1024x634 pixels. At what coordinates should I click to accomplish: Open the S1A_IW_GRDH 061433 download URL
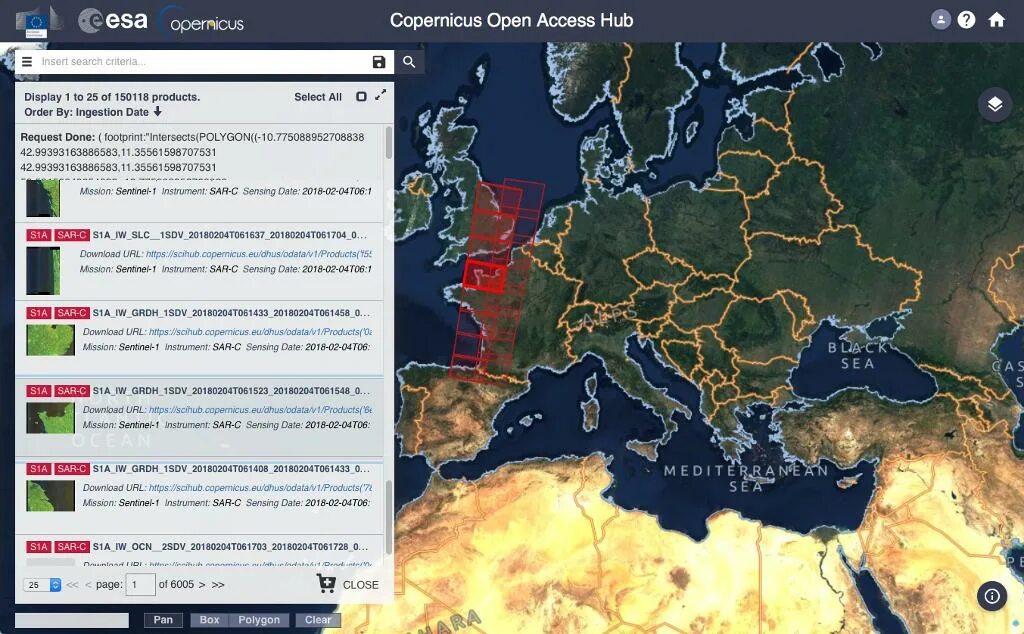coord(261,332)
